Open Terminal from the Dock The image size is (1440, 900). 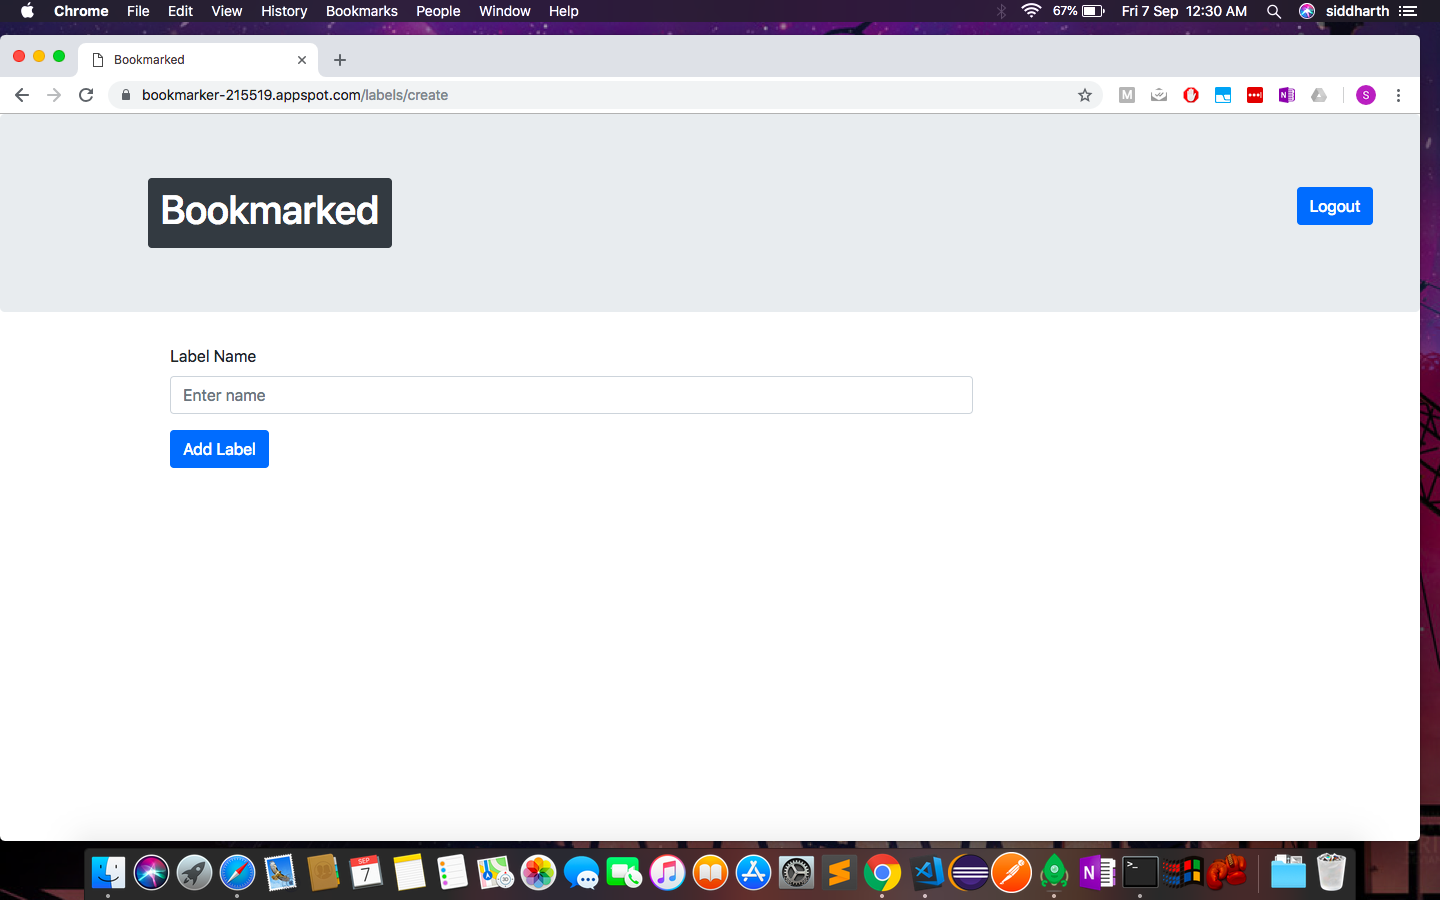click(1140, 873)
